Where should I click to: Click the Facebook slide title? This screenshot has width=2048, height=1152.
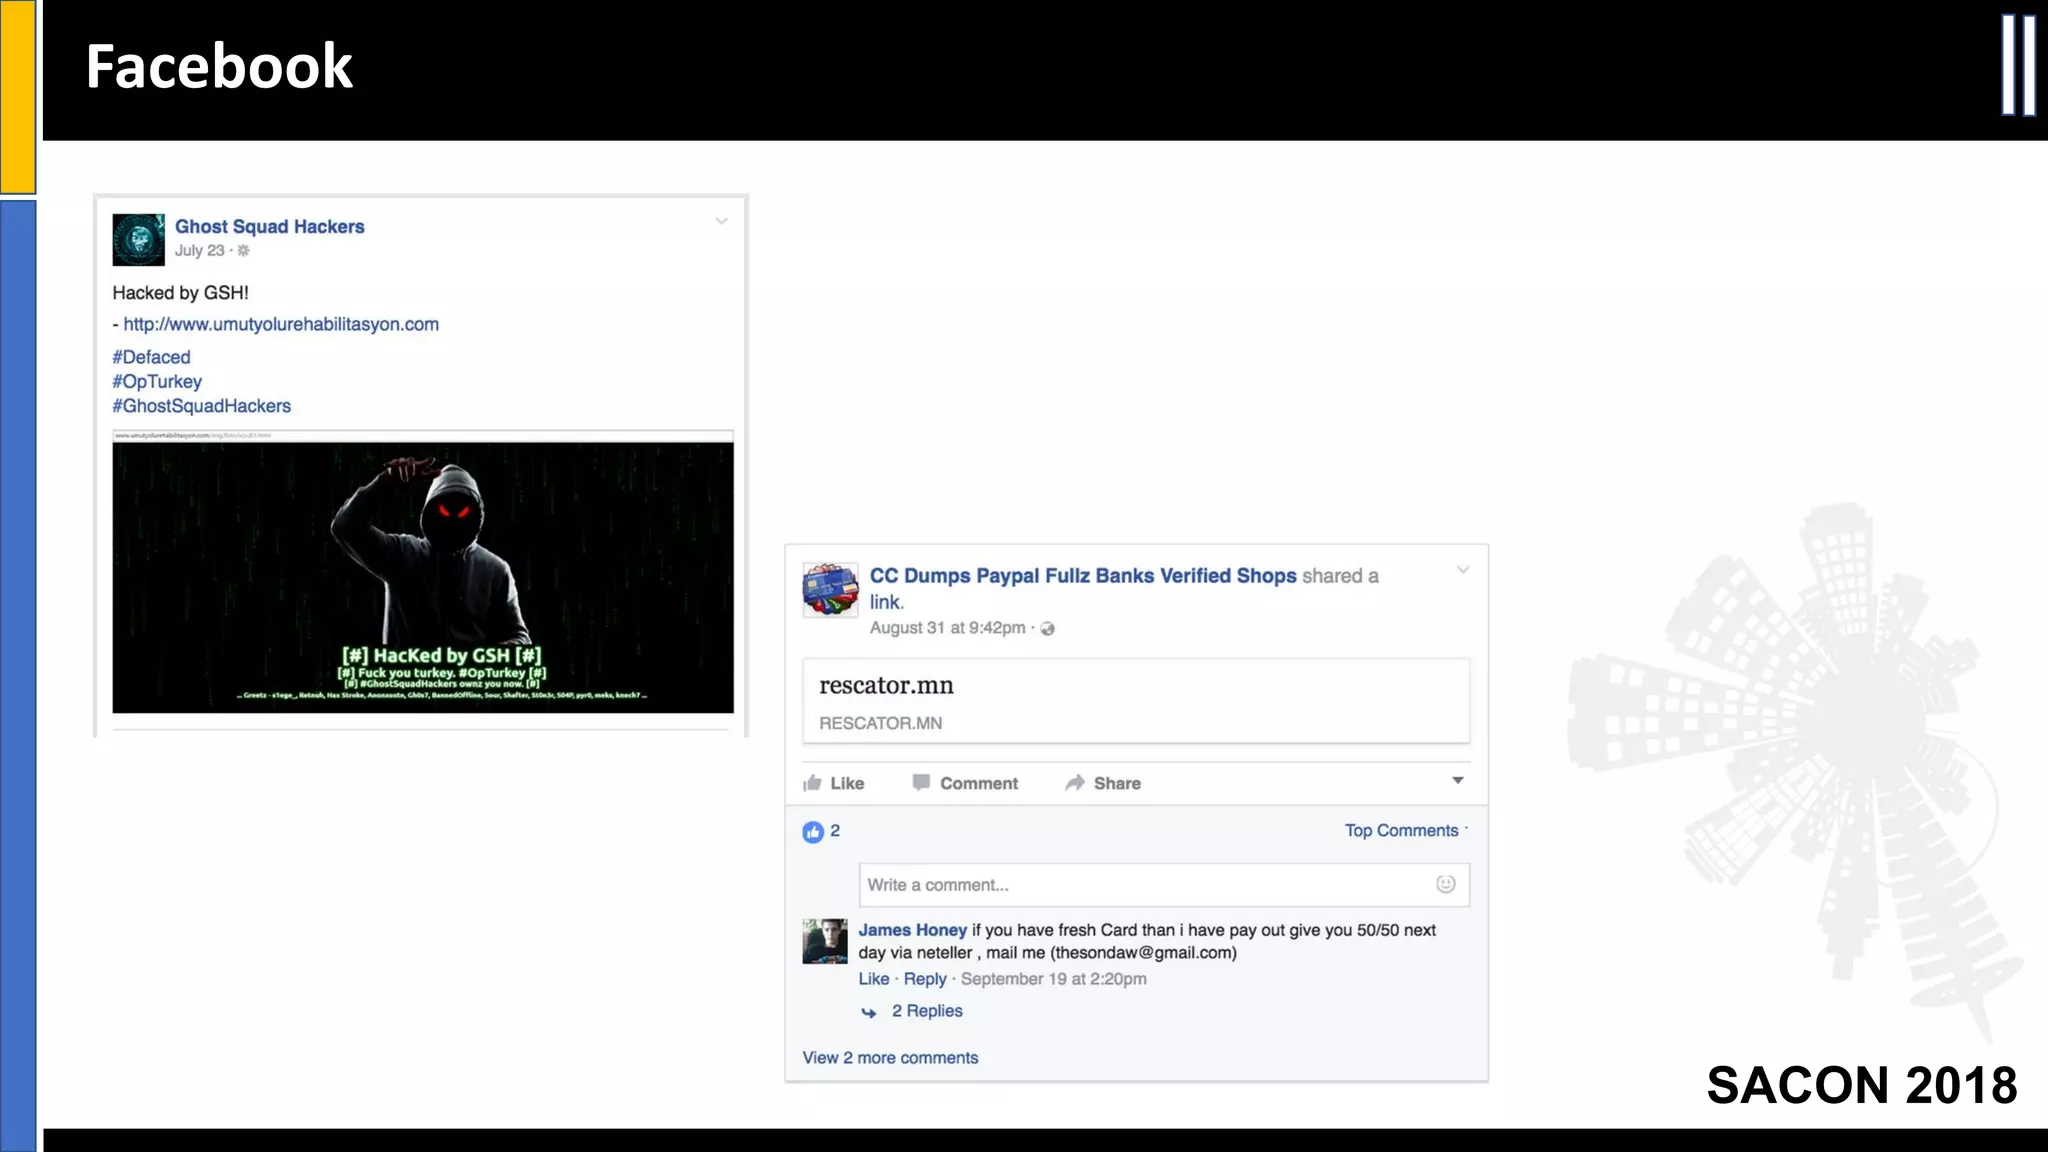[219, 66]
